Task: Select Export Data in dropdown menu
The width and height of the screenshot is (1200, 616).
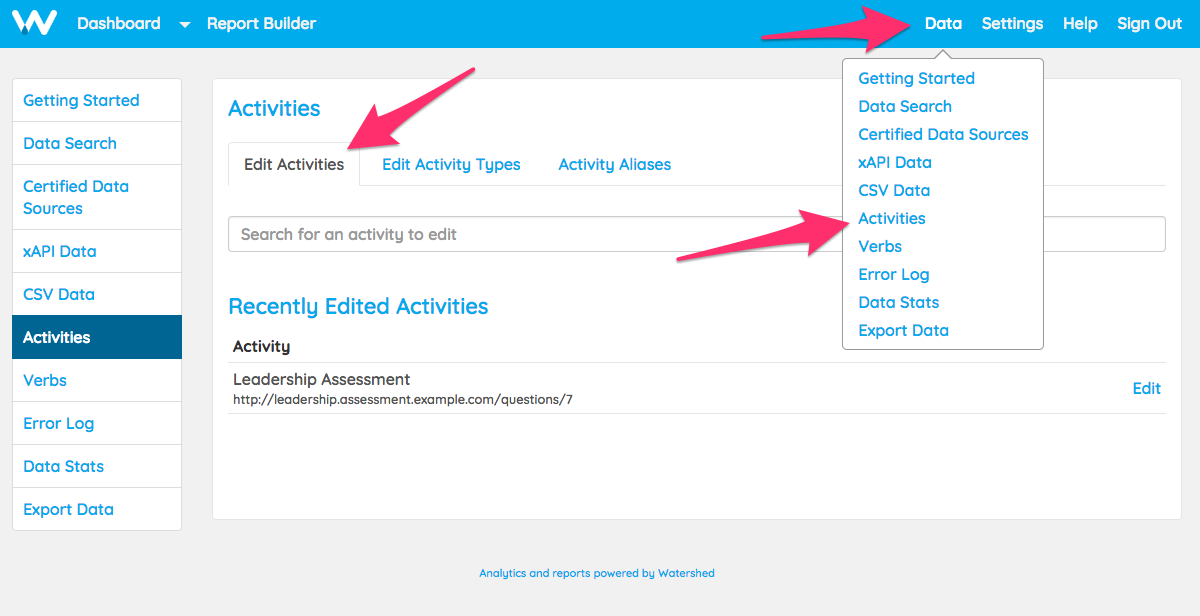Action: click(903, 330)
